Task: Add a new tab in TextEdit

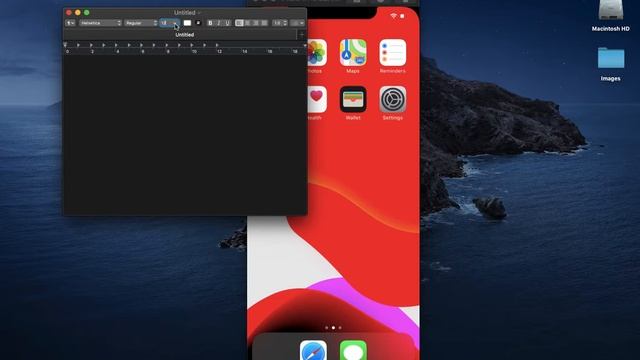Action: tap(302, 35)
